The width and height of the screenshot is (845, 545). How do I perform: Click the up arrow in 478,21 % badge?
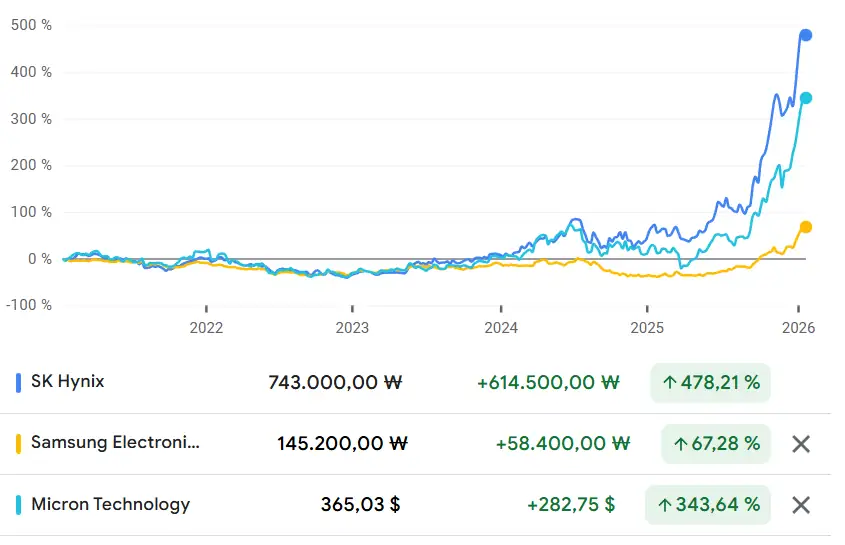point(669,383)
